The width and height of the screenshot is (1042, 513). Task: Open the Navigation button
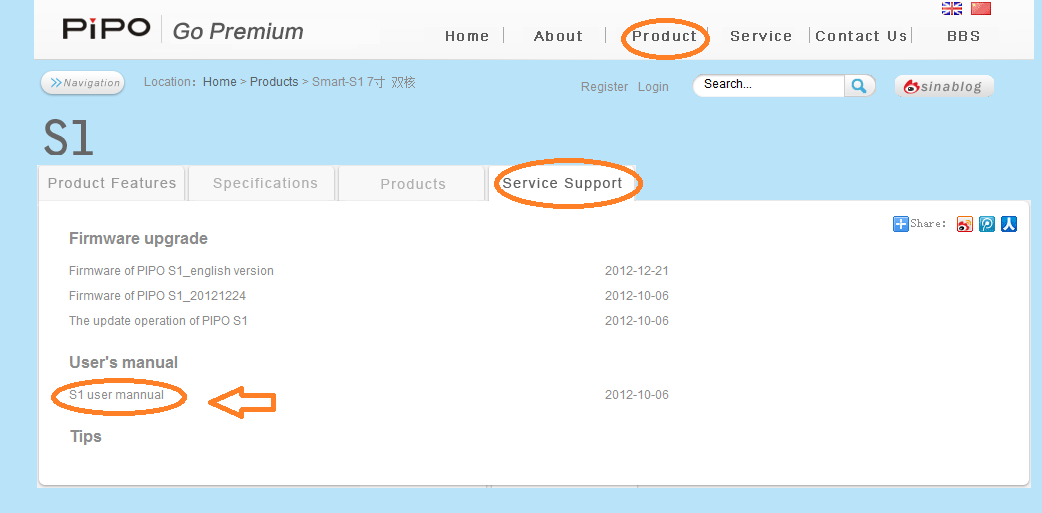(83, 83)
